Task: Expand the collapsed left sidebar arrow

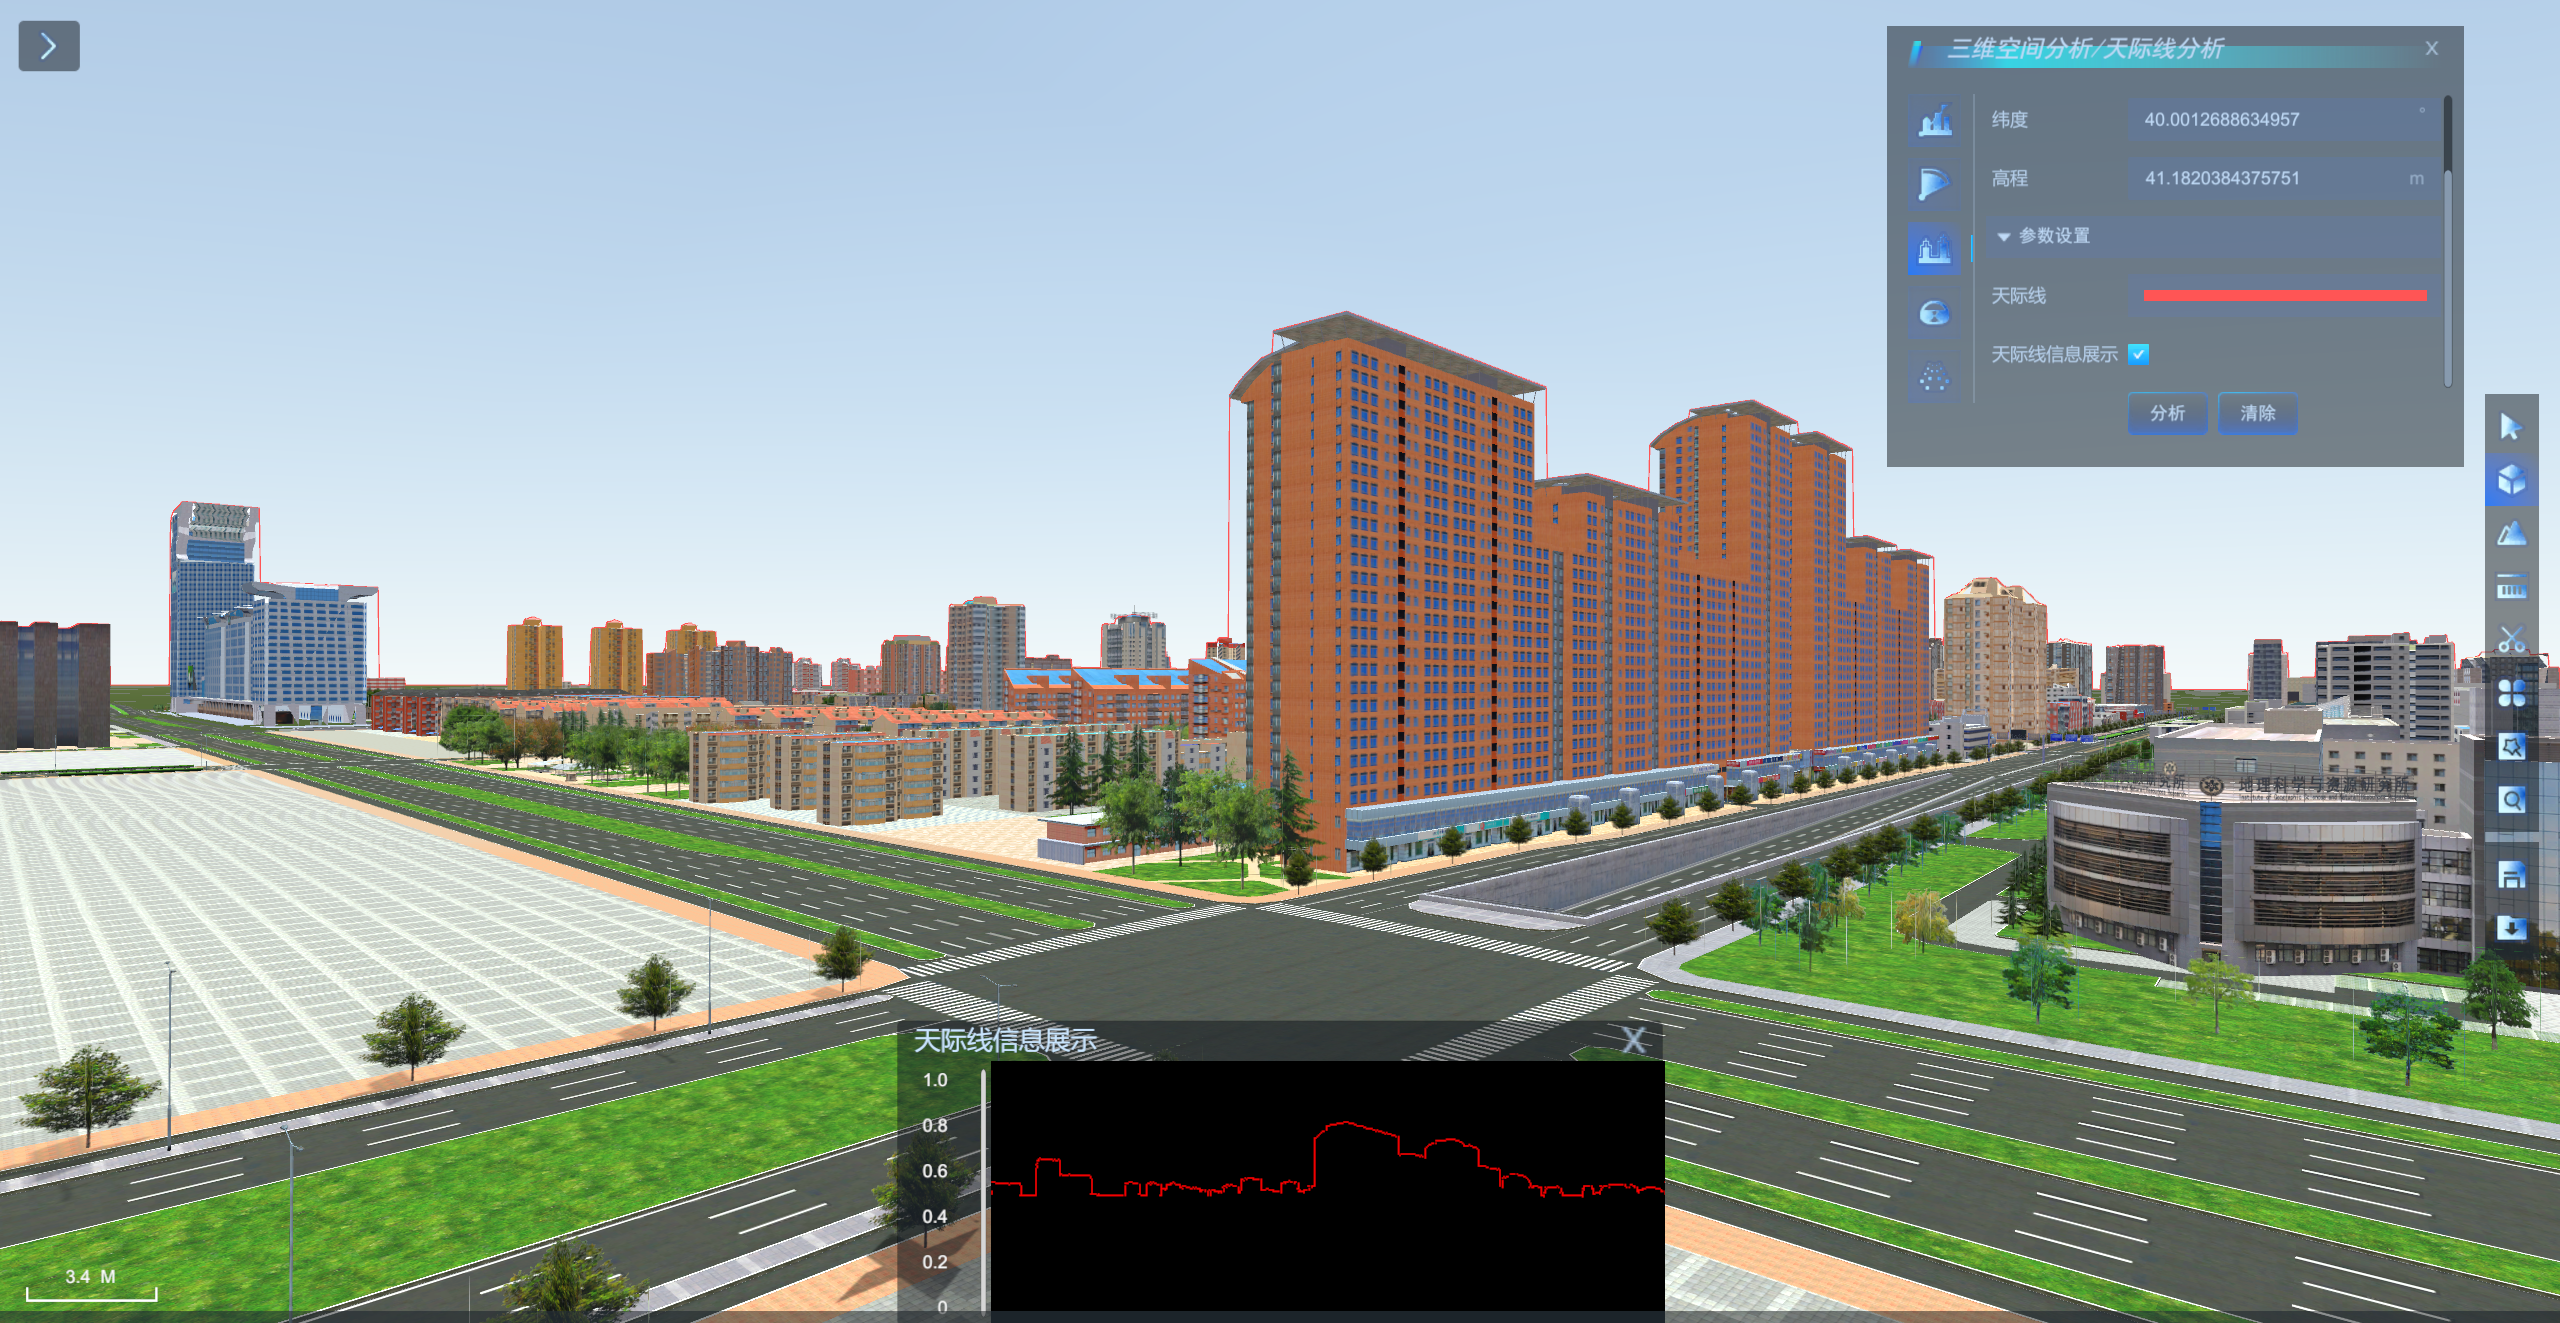Action: click(49, 46)
